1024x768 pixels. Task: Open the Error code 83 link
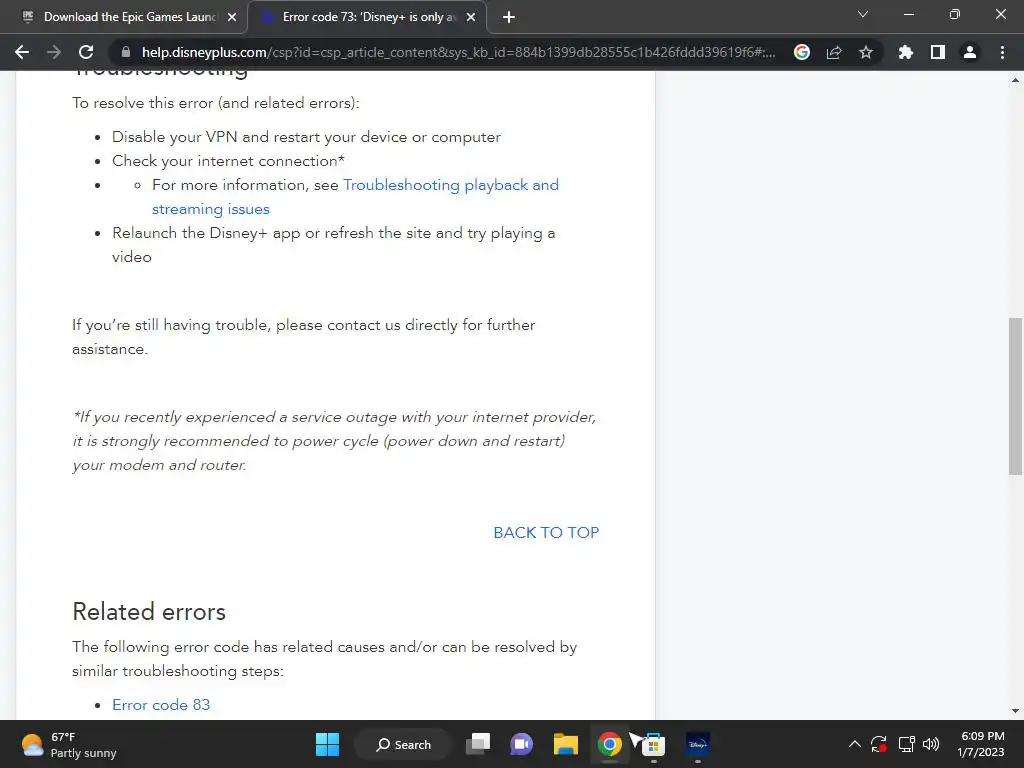[161, 705]
